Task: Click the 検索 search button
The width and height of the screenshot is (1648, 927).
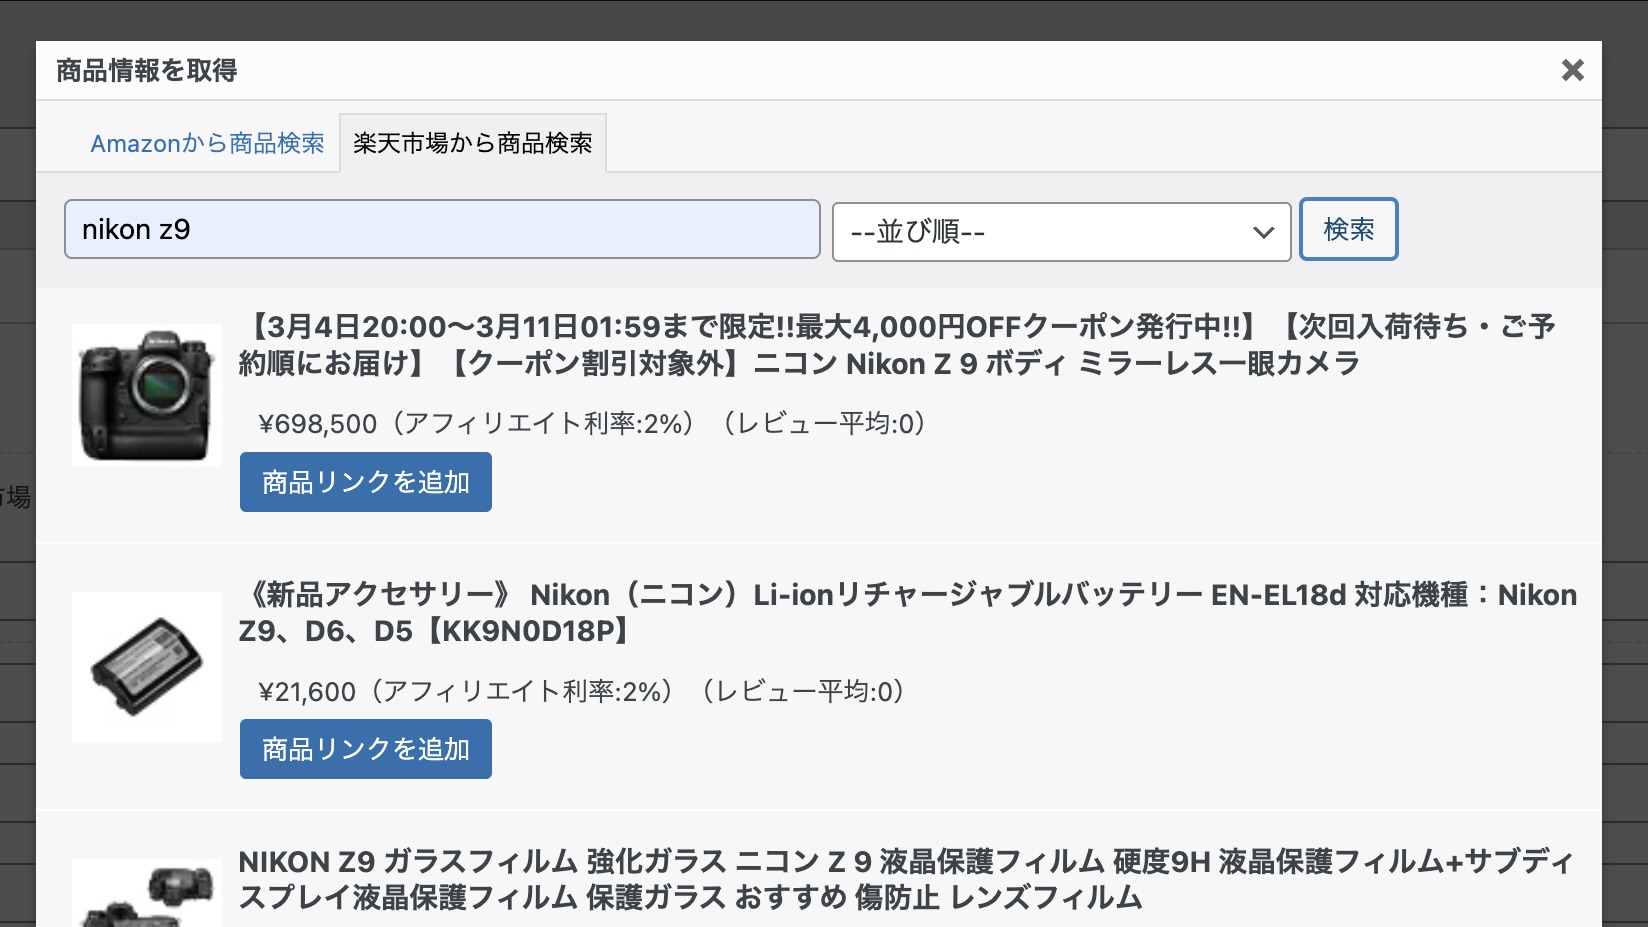Action: pos(1348,230)
